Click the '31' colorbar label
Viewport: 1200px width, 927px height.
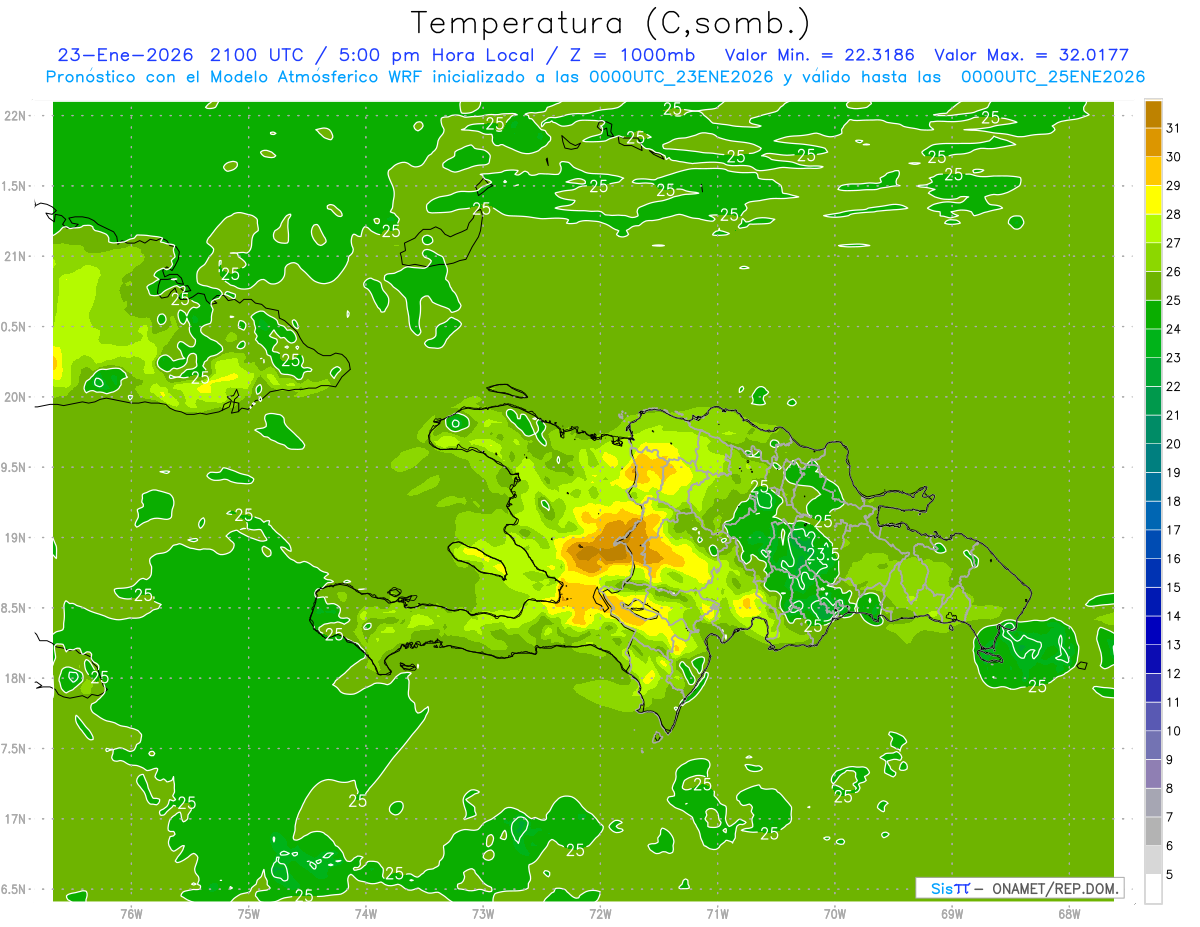[x=1174, y=128]
